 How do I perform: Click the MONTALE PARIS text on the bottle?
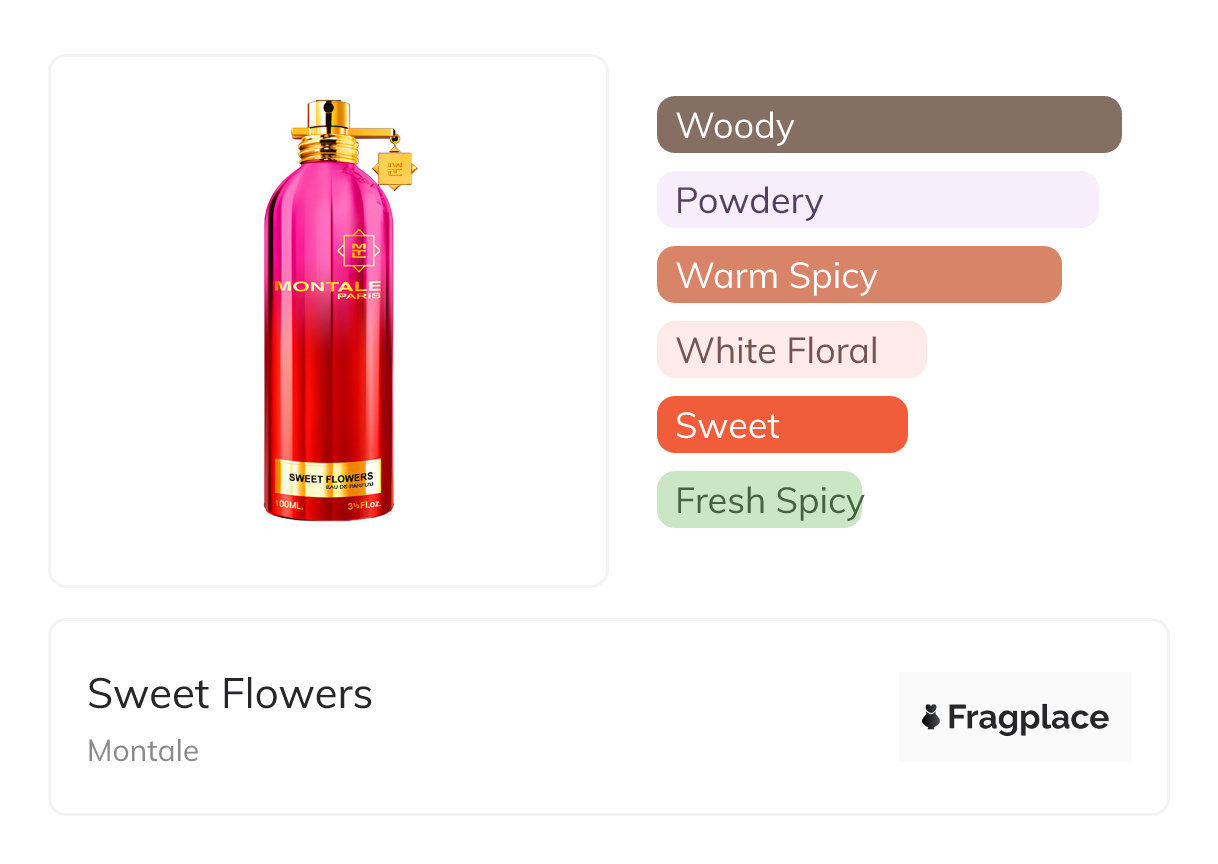click(x=328, y=289)
